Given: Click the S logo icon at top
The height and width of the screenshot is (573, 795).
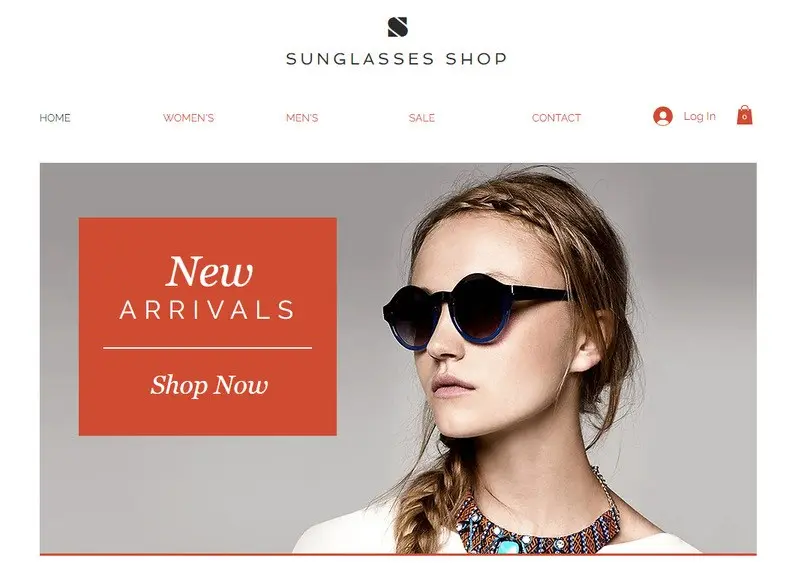Looking at the screenshot, I should (x=398, y=27).
